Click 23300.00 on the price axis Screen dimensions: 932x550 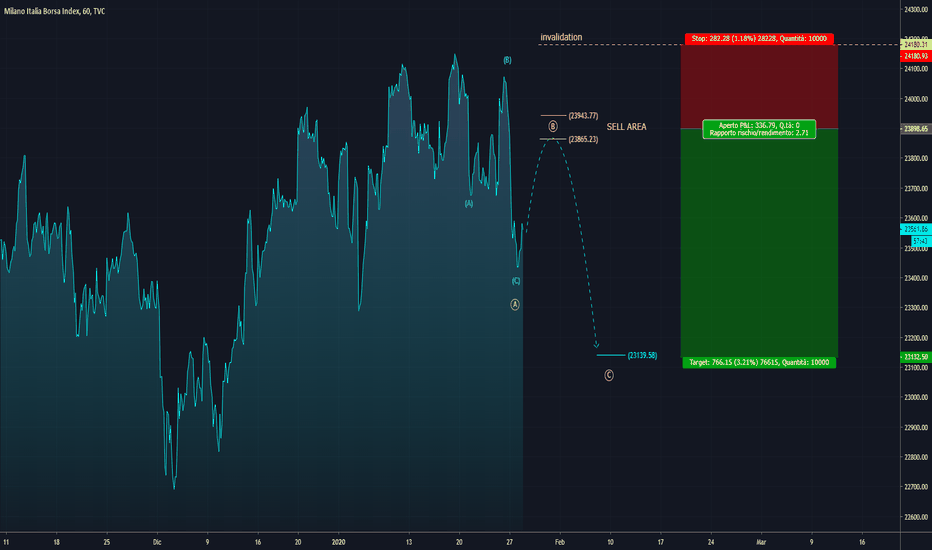pos(916,308)
